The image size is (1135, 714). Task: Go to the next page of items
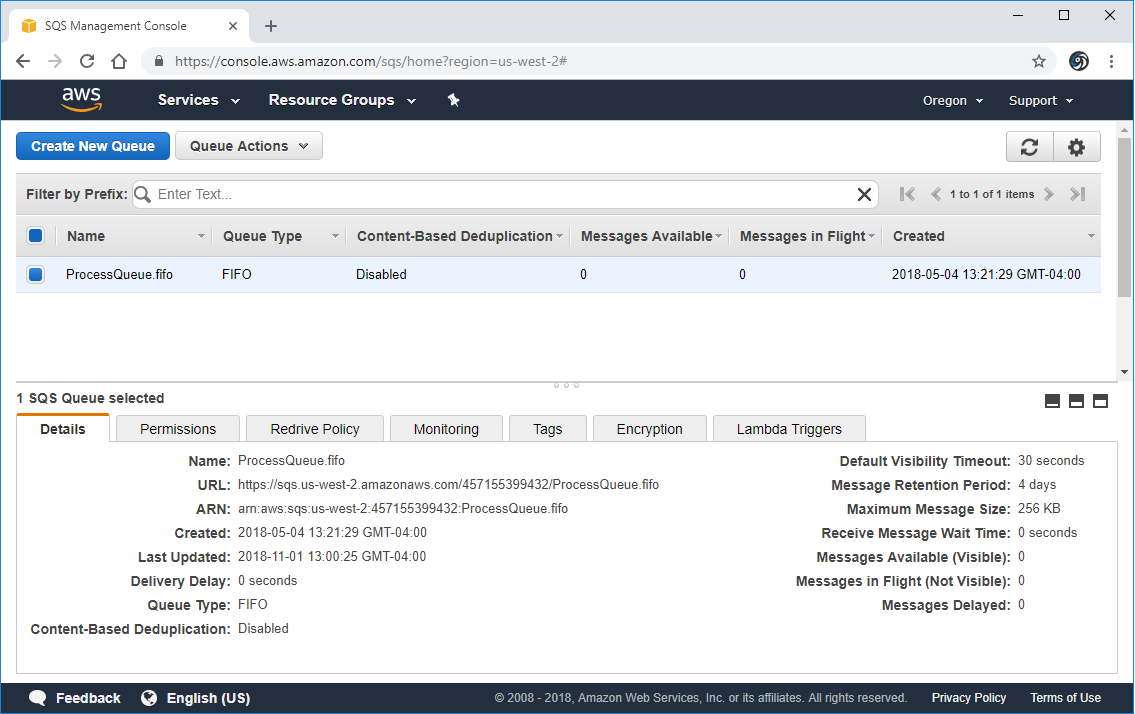(1049, 194)
